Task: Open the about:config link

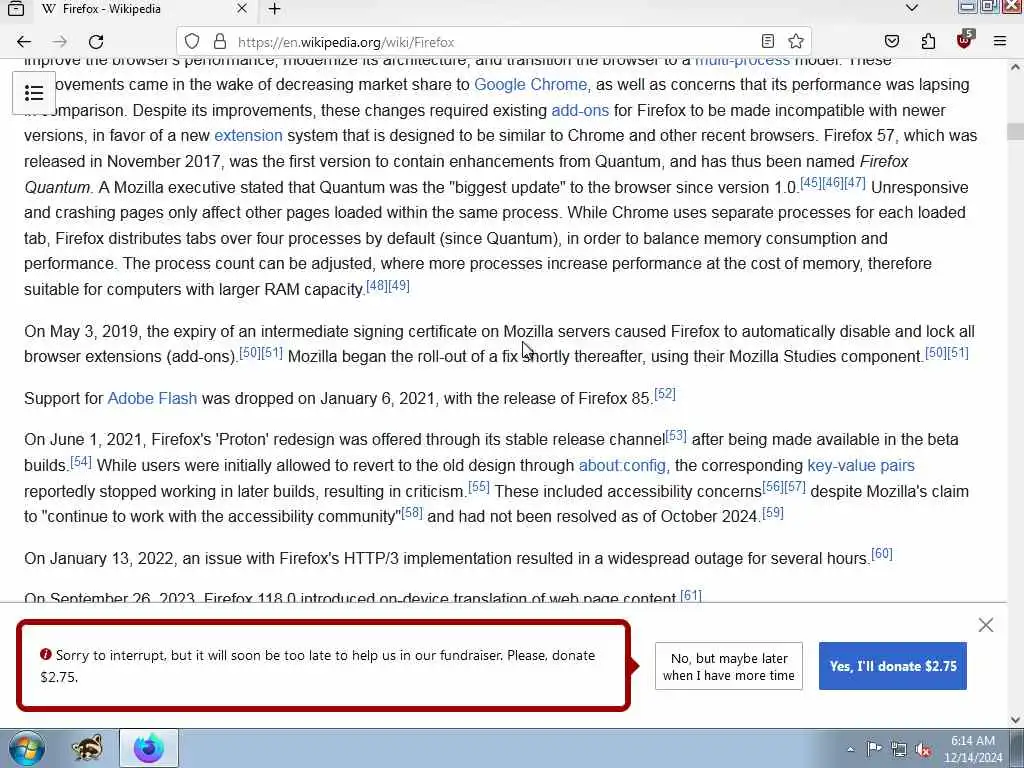Action: point(622,466)
